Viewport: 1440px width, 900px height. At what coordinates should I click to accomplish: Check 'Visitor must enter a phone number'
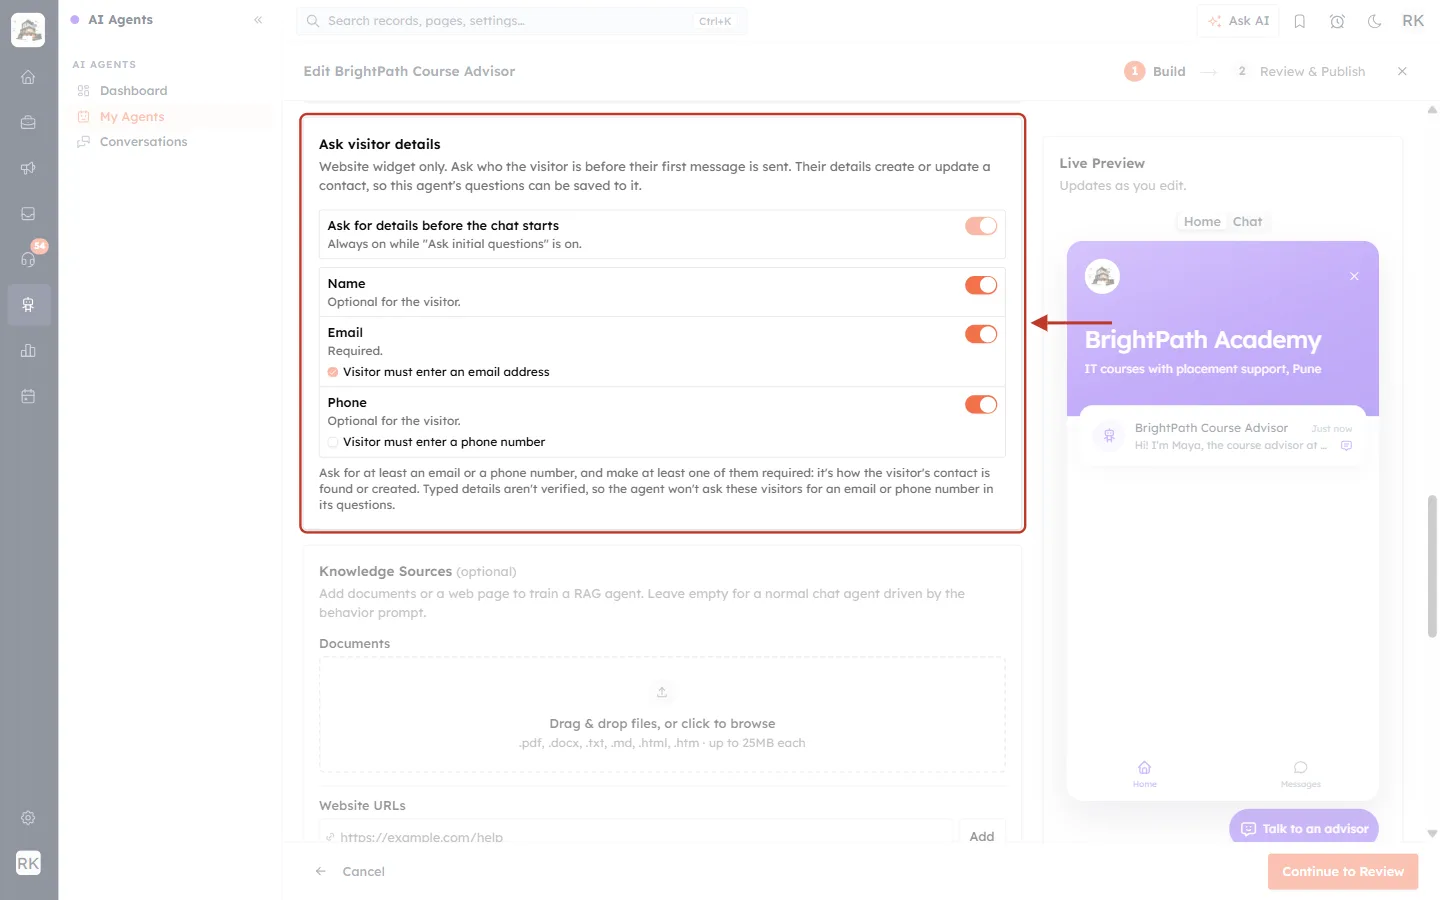(333, 442)
